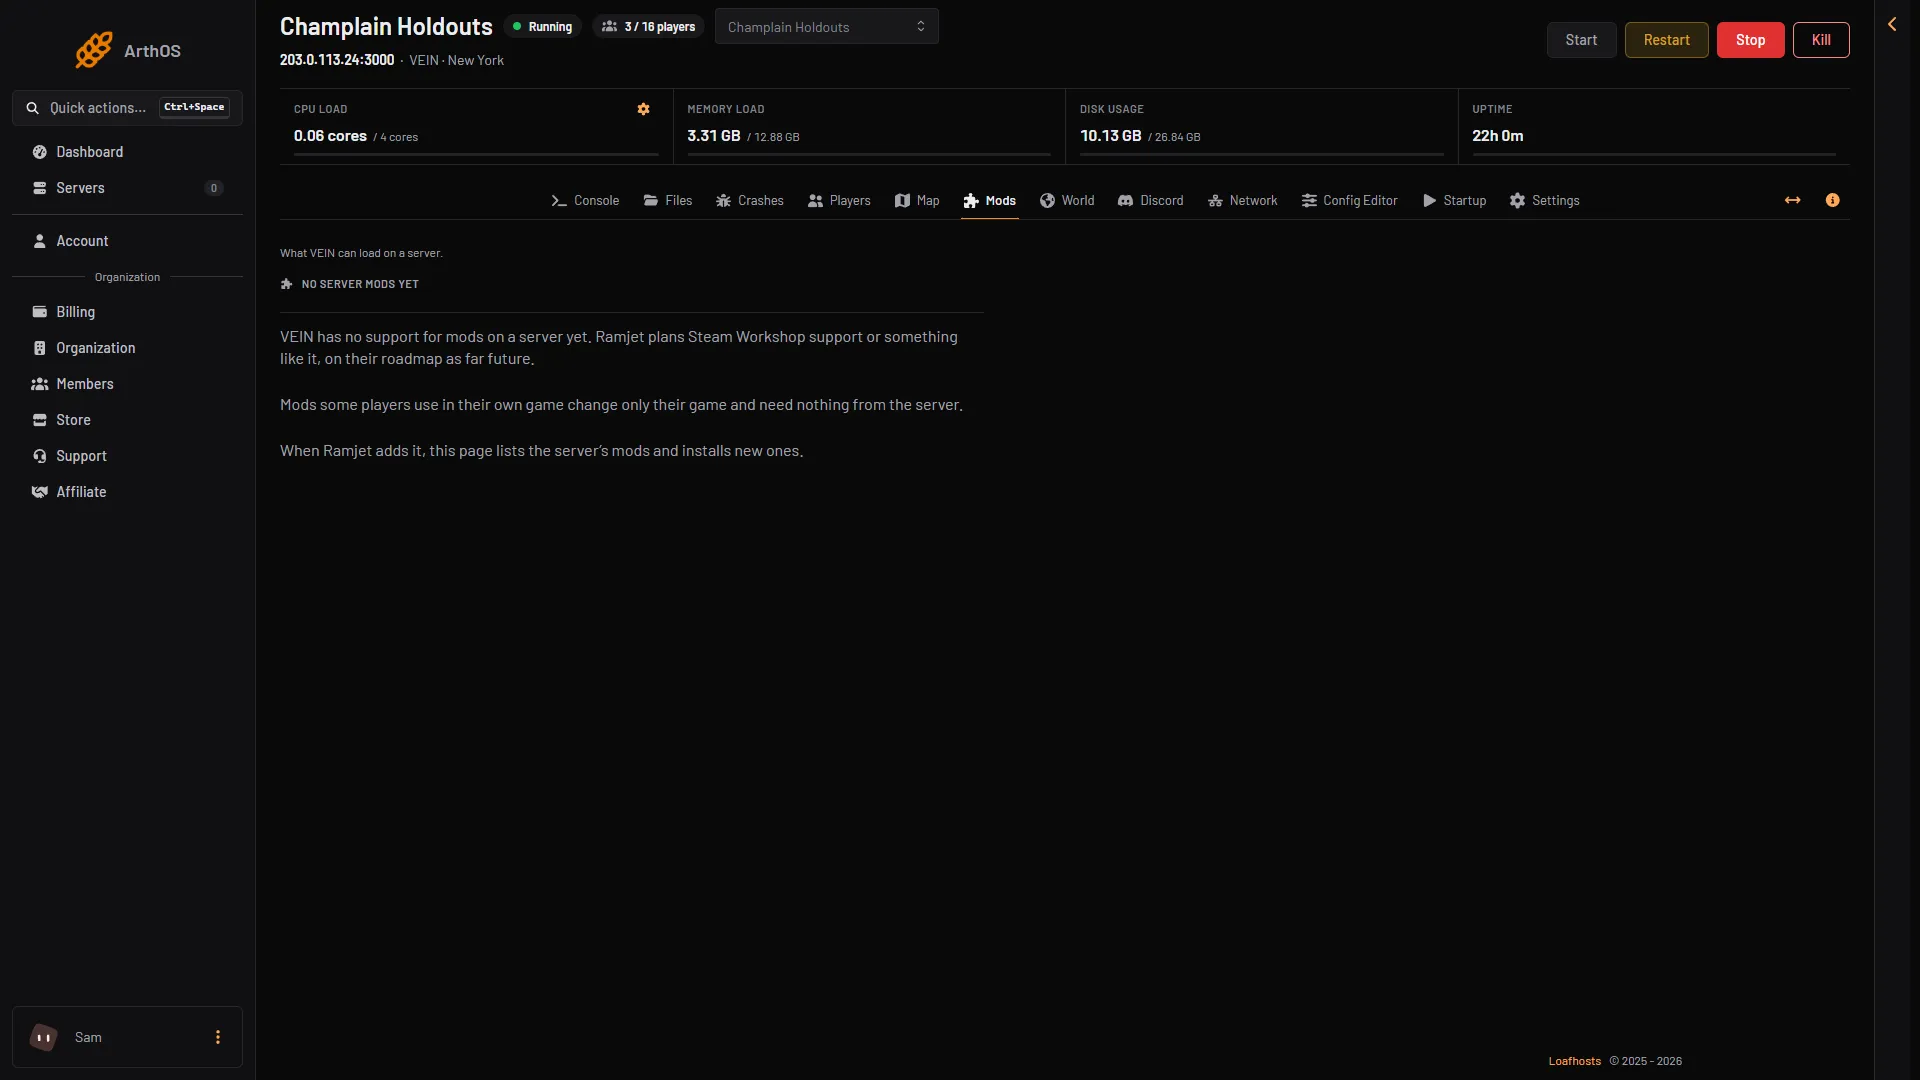Screen dimensions: 1920x1080
Task: Select the Mods tab
Action: coord(990,201)
